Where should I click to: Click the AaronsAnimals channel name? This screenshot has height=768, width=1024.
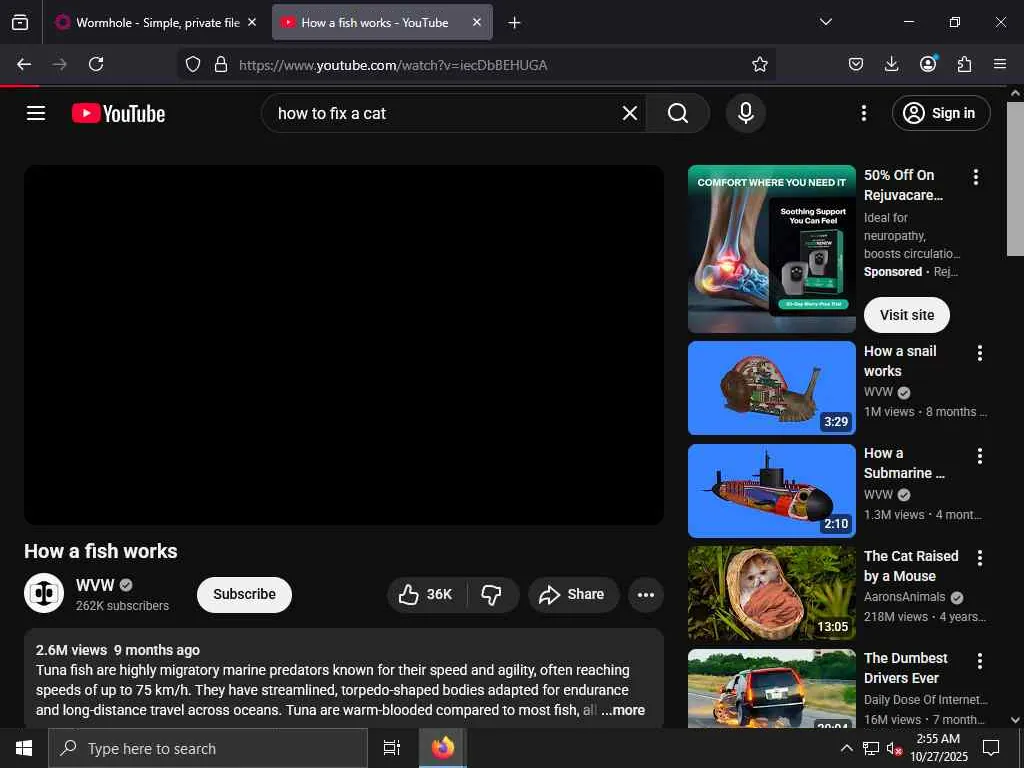tap(904, 597)
